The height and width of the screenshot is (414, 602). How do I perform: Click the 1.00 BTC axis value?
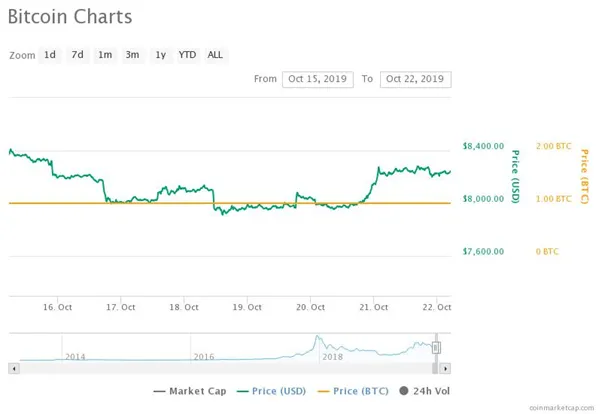coord(554,199)
